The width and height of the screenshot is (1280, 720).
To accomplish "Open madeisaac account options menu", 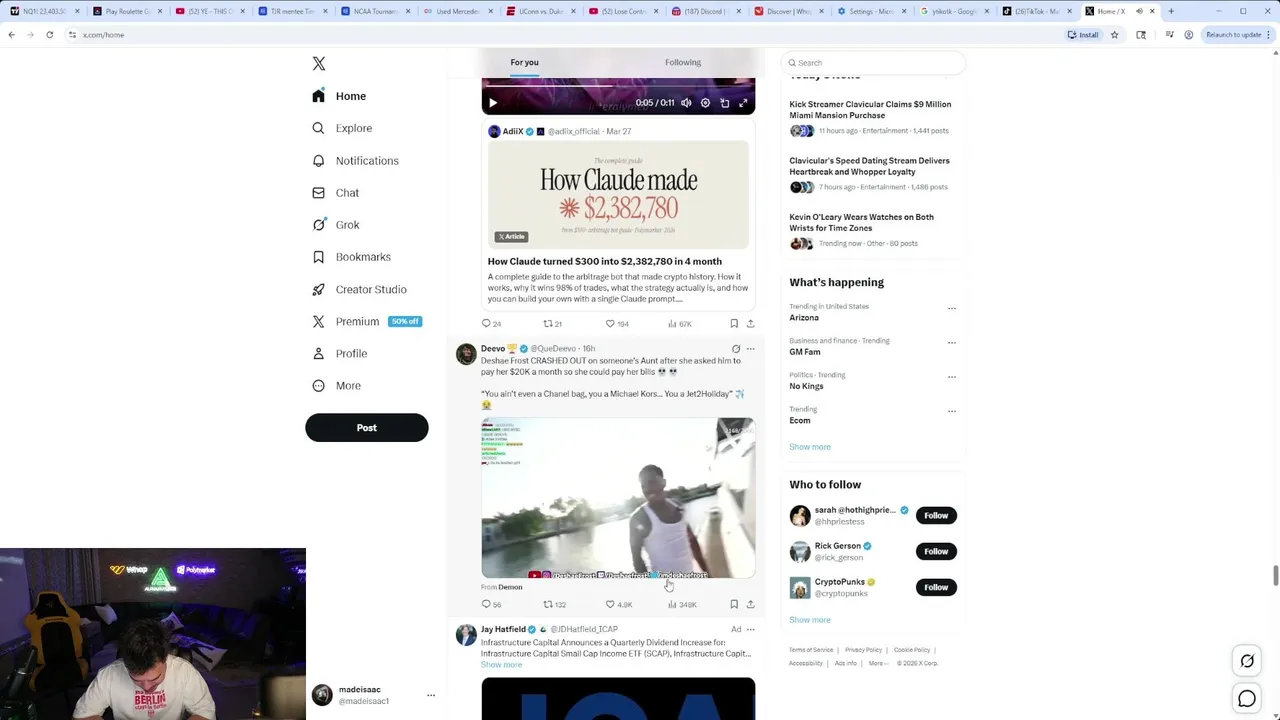I will [431, 695].
